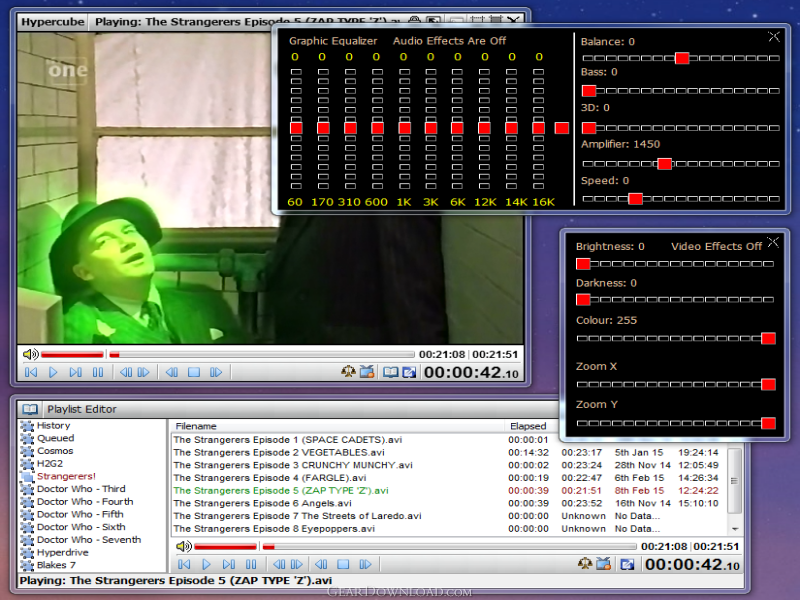Screen dimensions: 800x600
Task: Select the Hyperdrive playlist
Action: coord(62,553)
